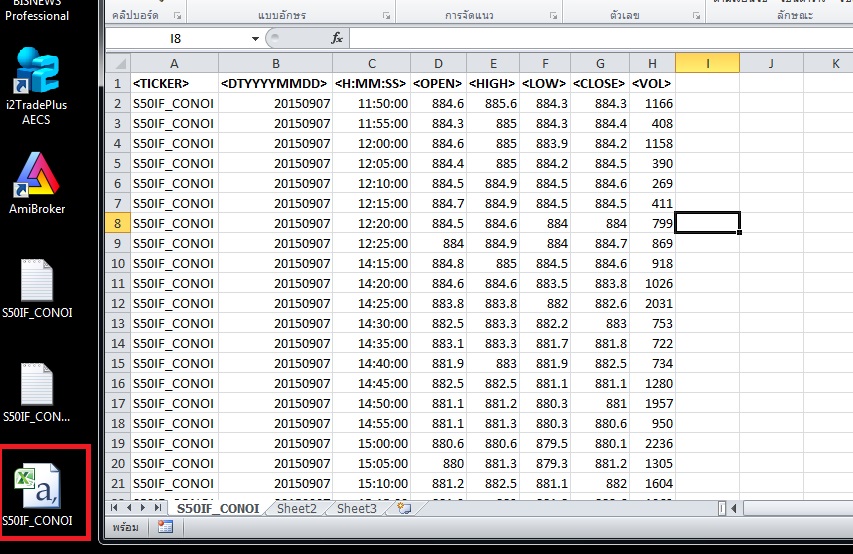Click the active empty cell I8
Viewport: 853px width, 554px height.
coord(707,223)
